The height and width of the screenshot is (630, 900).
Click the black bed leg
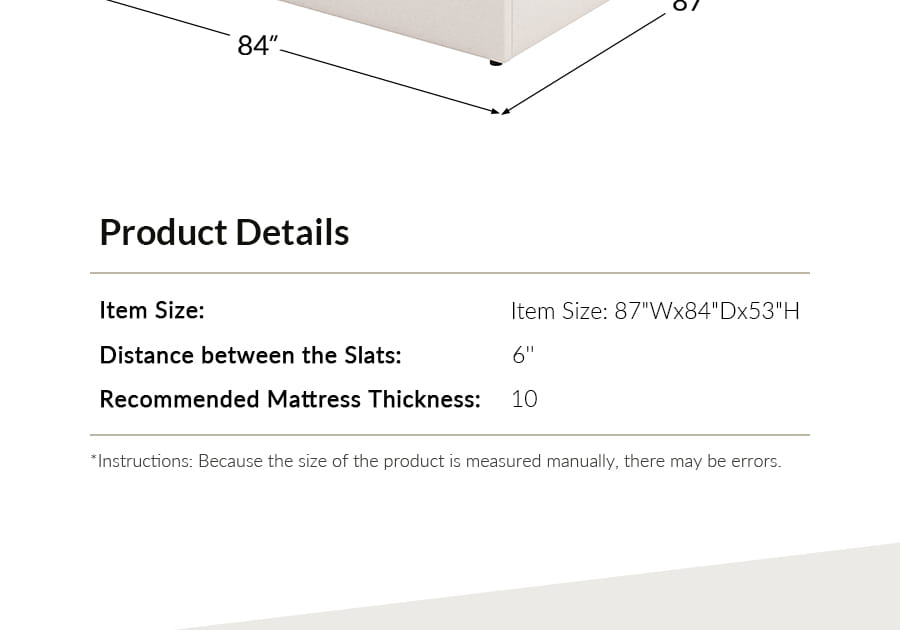tap(495, 64)
